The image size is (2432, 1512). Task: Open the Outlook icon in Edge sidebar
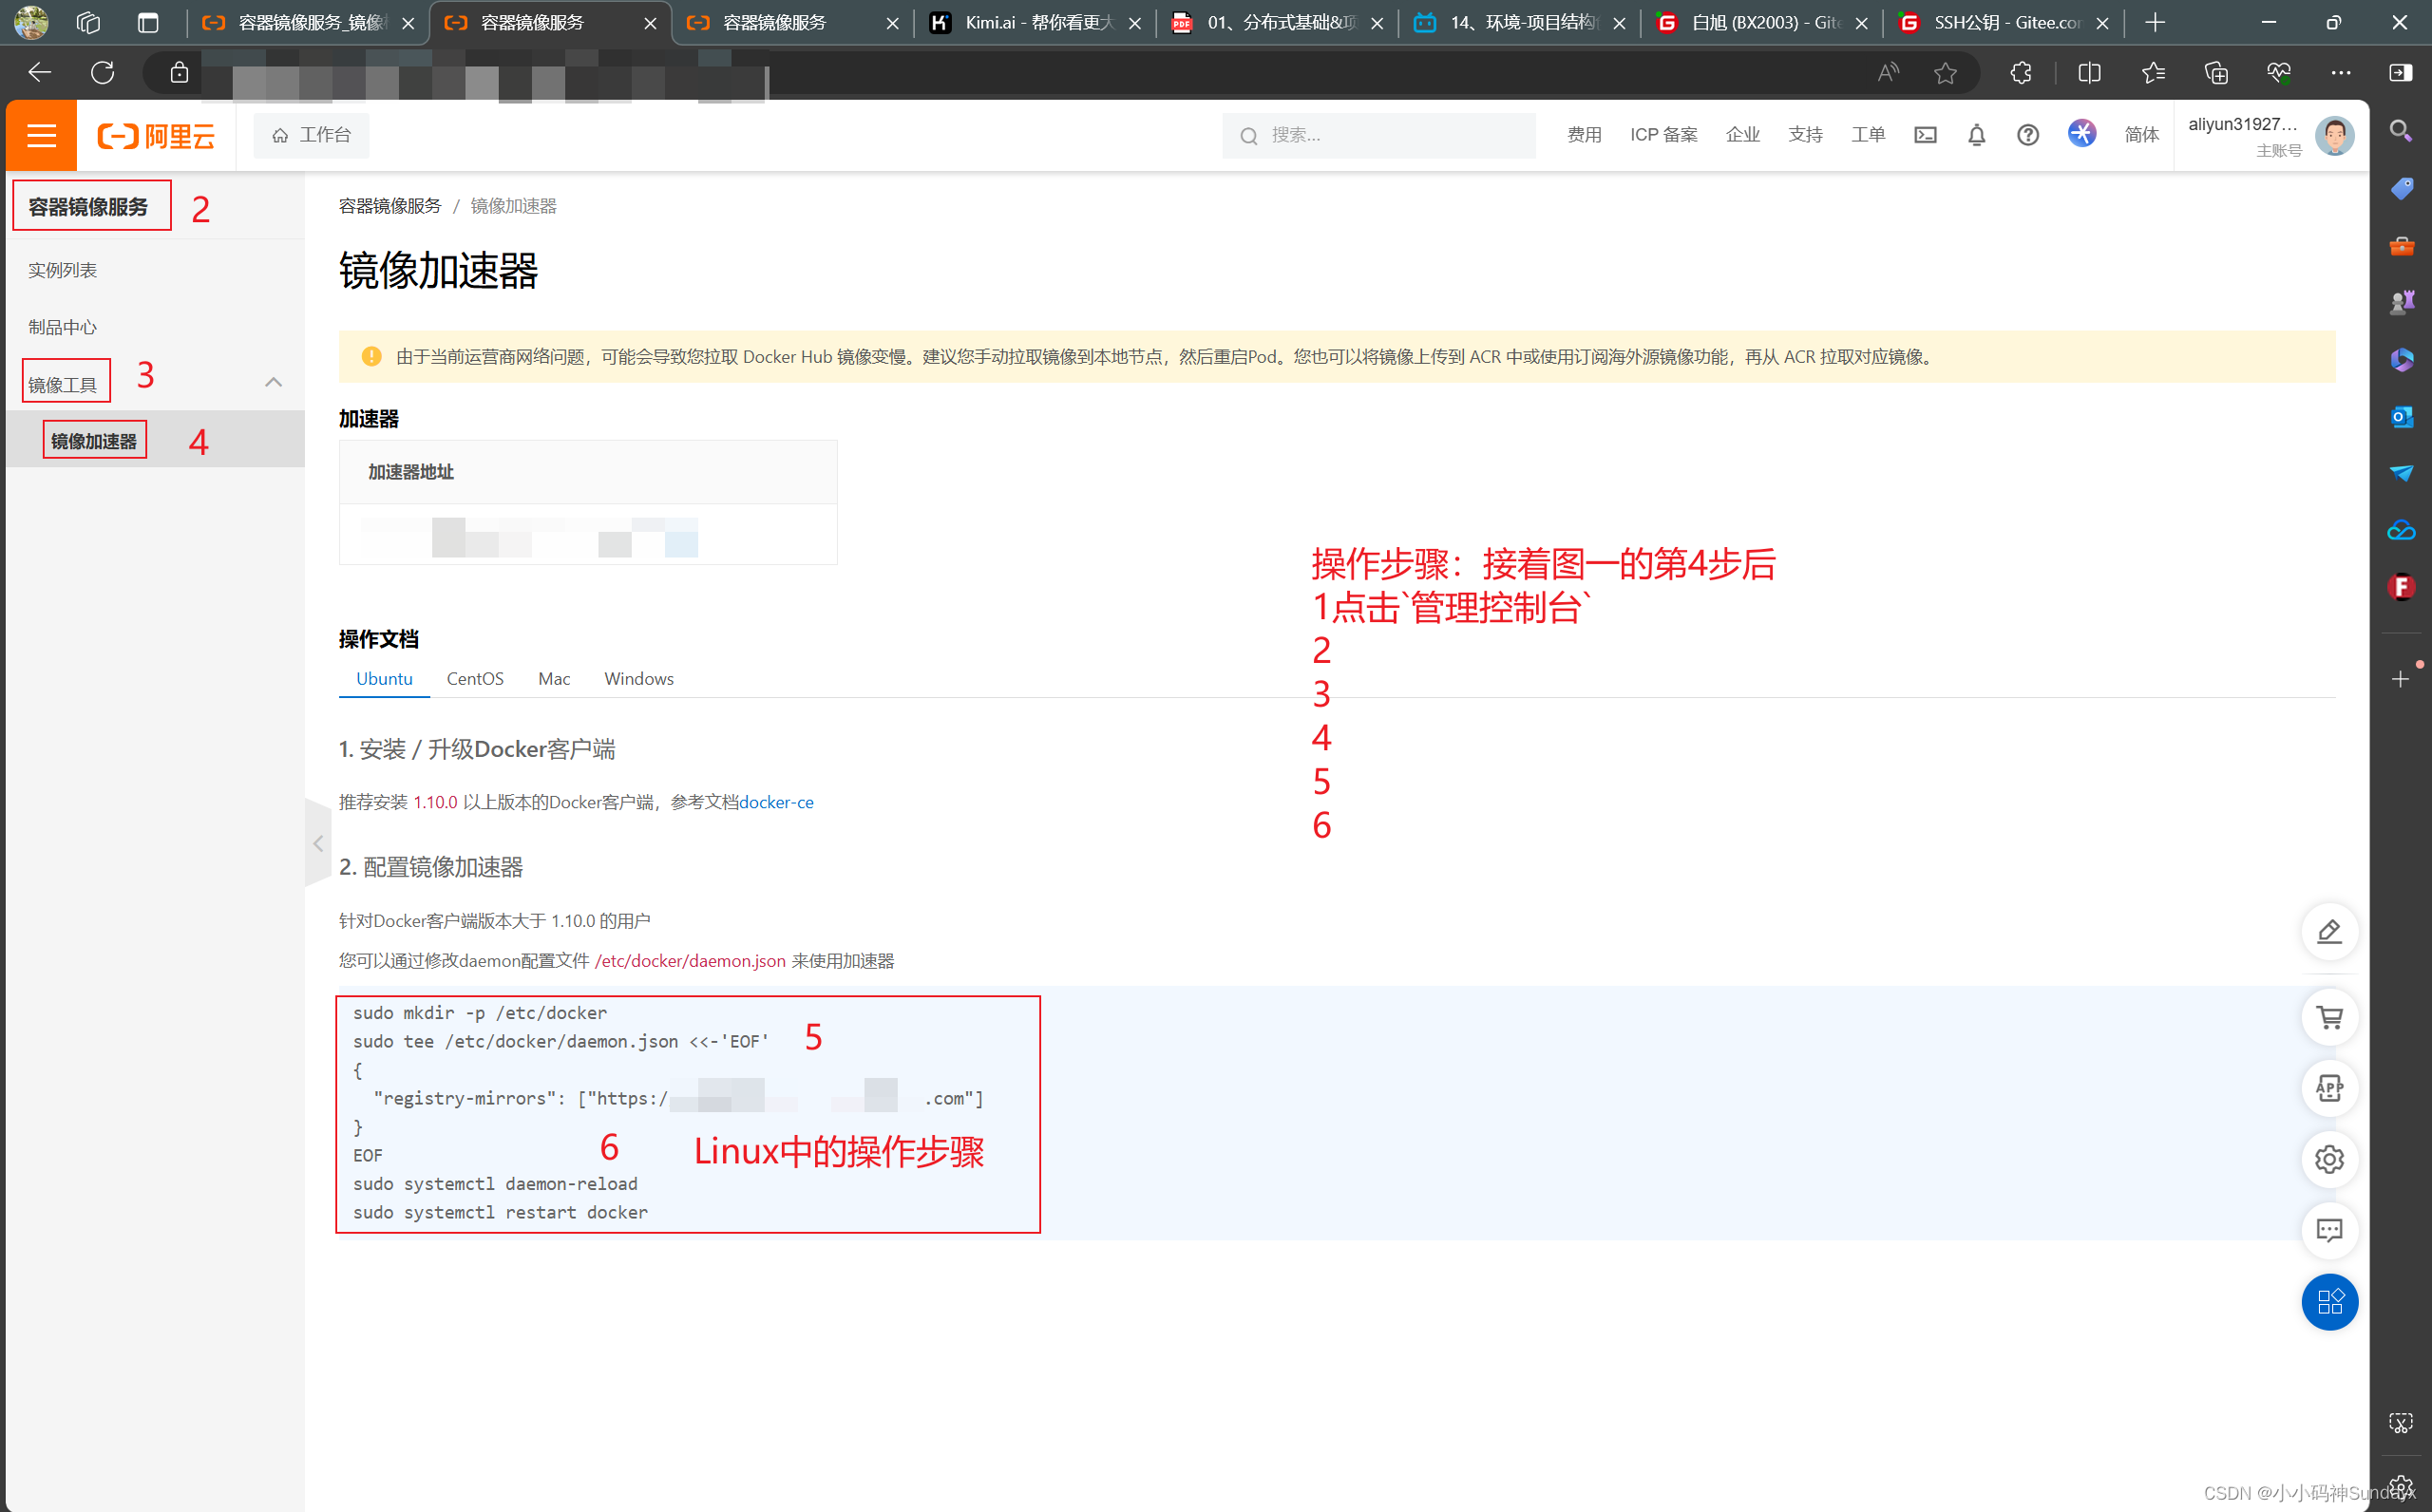(x=2400, y=416)
